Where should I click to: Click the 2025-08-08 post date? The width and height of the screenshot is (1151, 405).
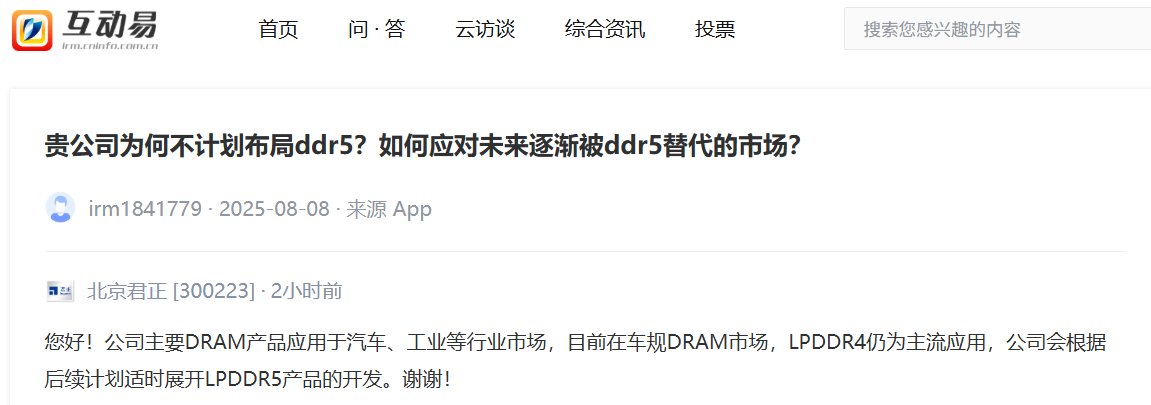click(275, 209)
